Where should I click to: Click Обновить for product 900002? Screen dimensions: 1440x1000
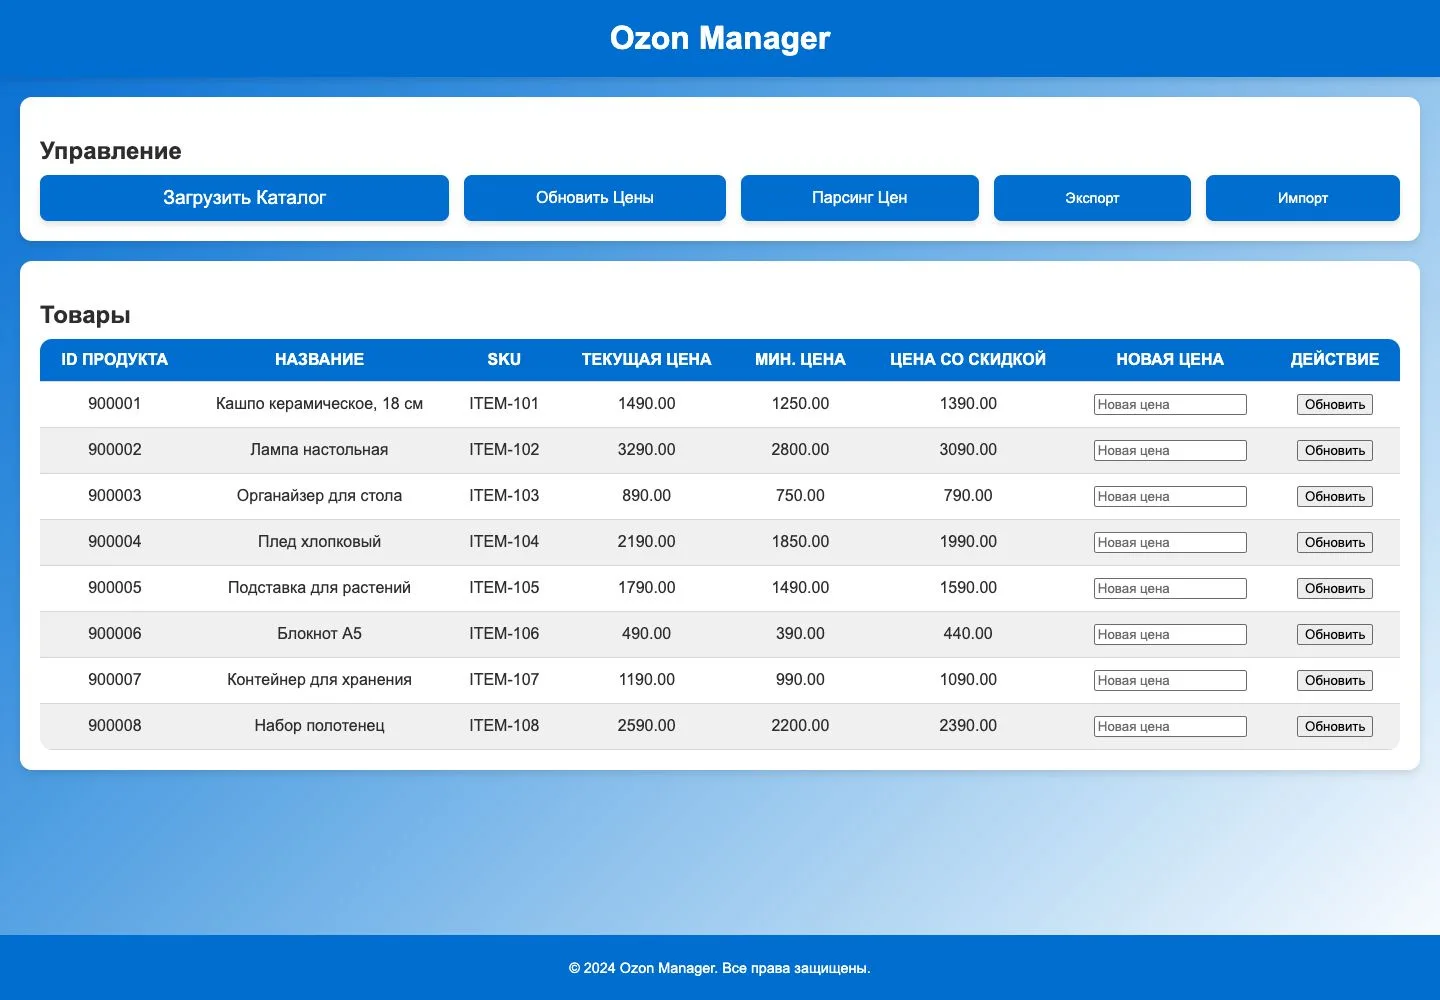(1335, 450)
